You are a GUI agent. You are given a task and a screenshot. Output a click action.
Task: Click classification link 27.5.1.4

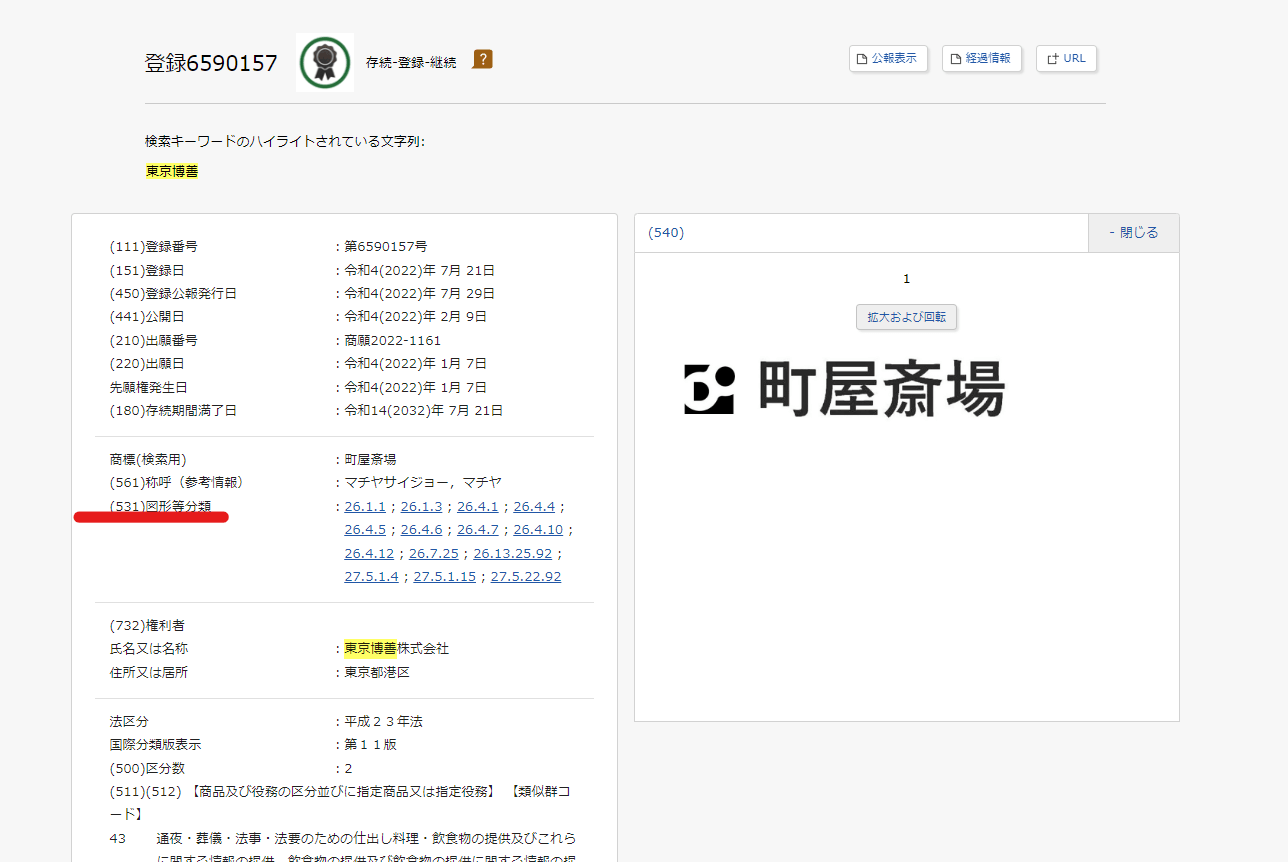[371, 577]
